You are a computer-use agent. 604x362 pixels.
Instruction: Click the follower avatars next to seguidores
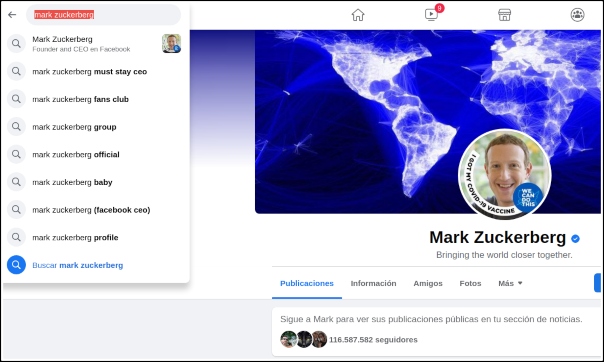click(304, 339)
